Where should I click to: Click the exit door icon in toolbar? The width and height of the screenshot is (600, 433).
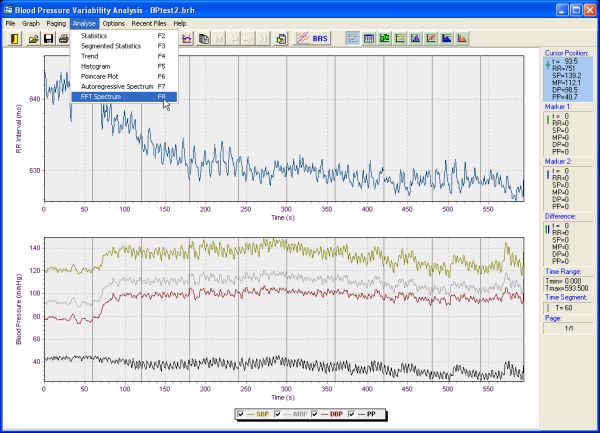[14, 39]
